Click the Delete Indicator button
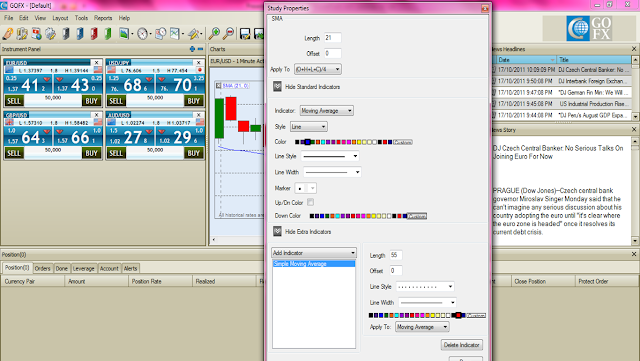 (462, 345)
